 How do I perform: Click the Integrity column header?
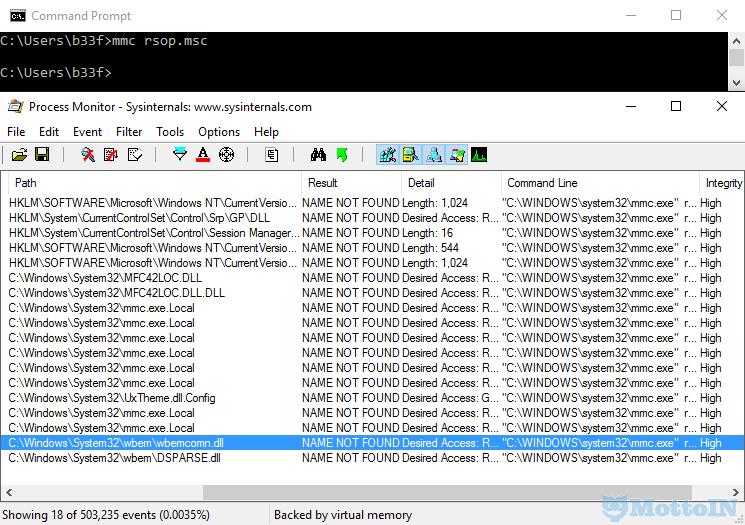(x=722, y=183)
